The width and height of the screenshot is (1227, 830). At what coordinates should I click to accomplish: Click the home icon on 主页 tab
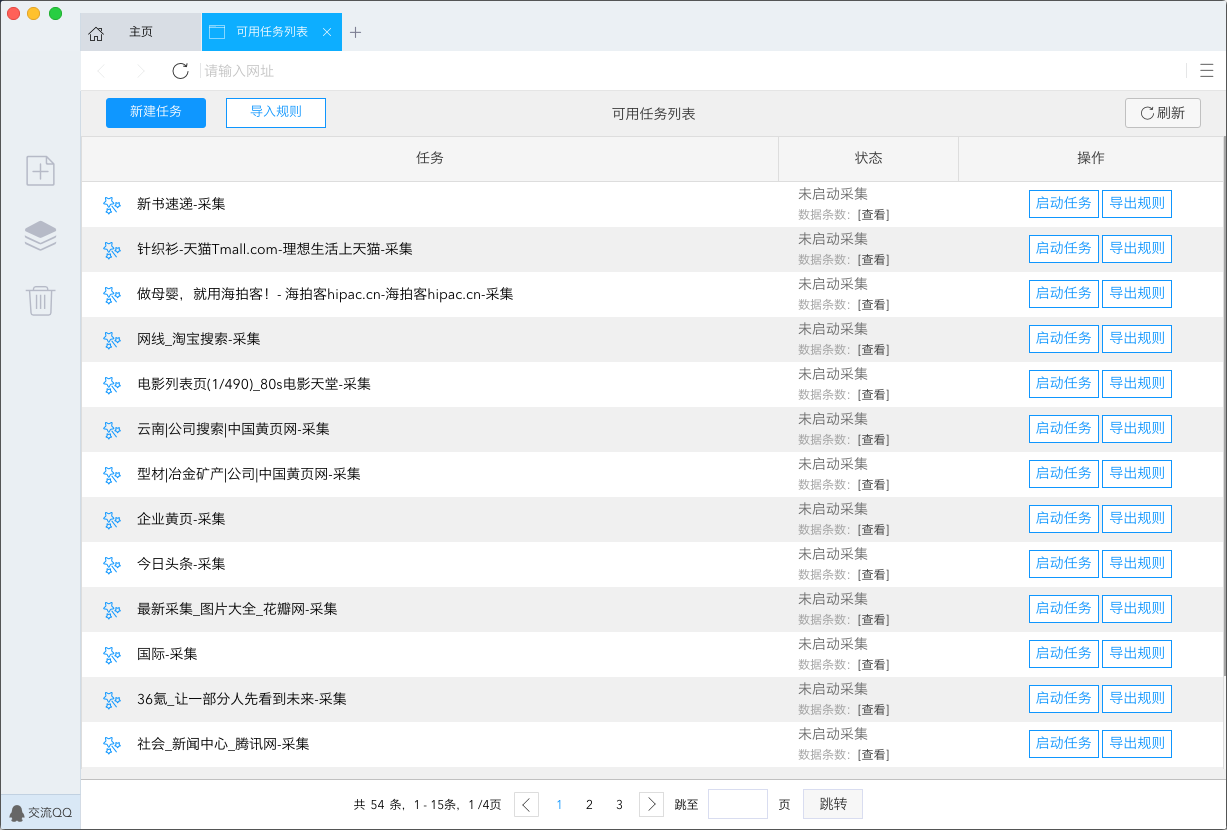(96, 33)
